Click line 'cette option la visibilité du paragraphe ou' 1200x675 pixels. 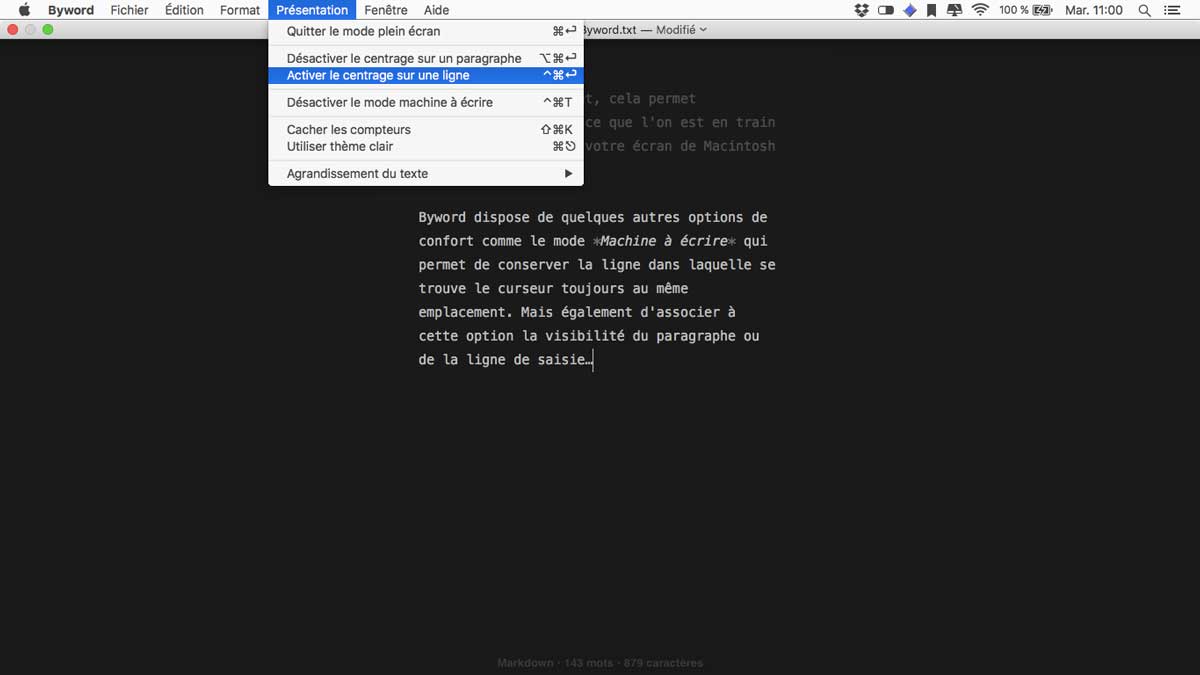pyautogui.click(x=589, y=337)
